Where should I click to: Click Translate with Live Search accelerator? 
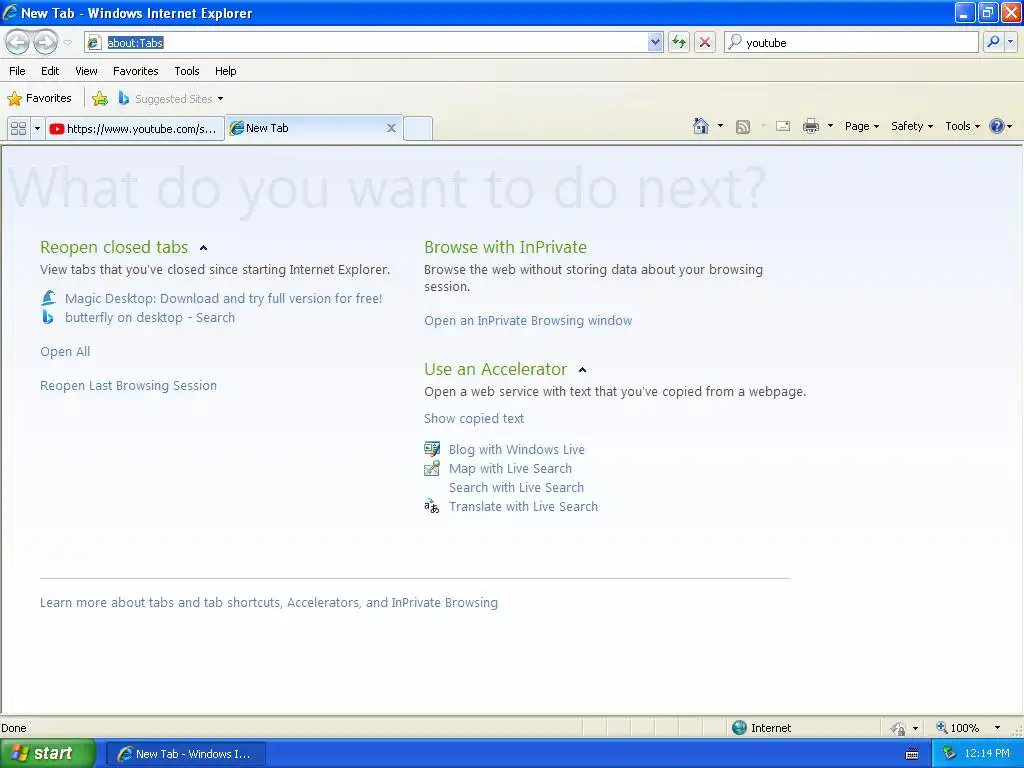[x=523, y=506]
